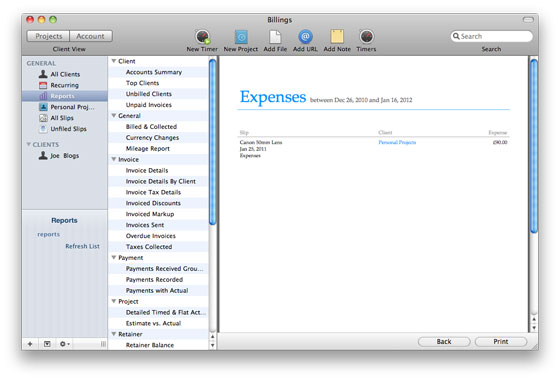Image resolution: width=560 pixels, height=380 pixels.
Task: Click the archive box button in sidebar footer
Action: 47,344
